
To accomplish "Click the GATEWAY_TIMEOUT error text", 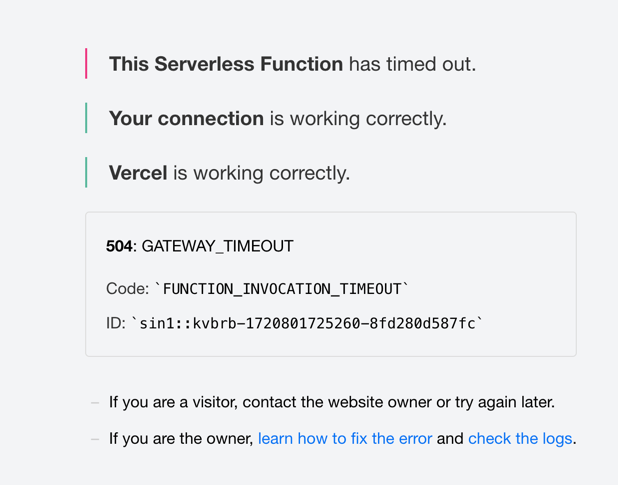I will pos(218,246).
